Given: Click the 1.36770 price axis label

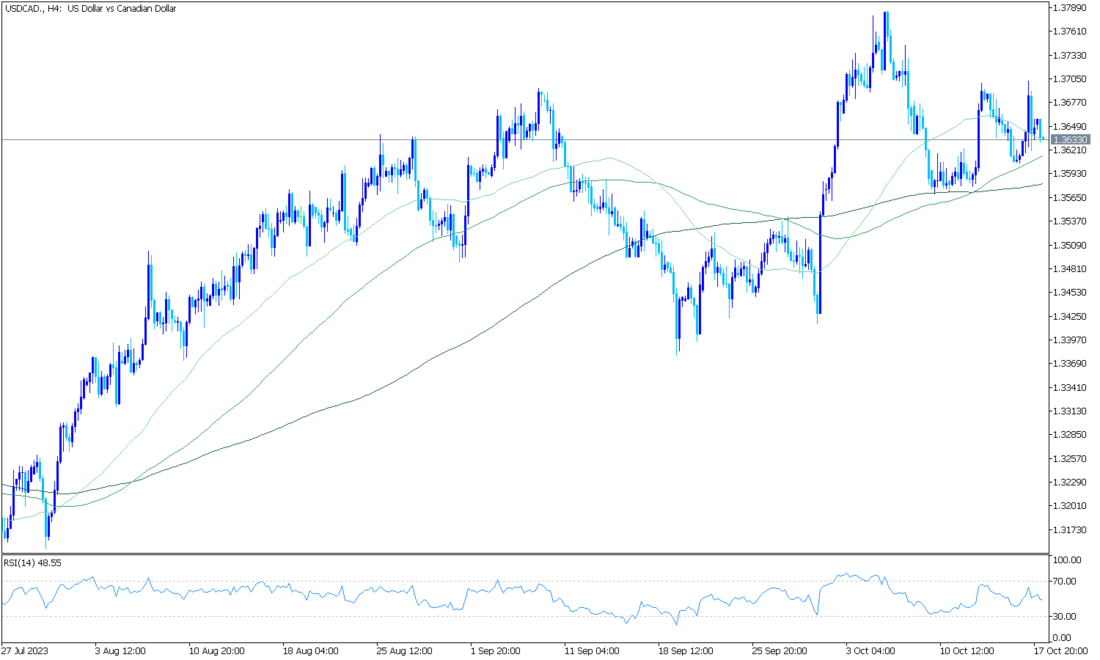Looking at the screenshot, I should pyautogui.click(x=1070, y=102).
